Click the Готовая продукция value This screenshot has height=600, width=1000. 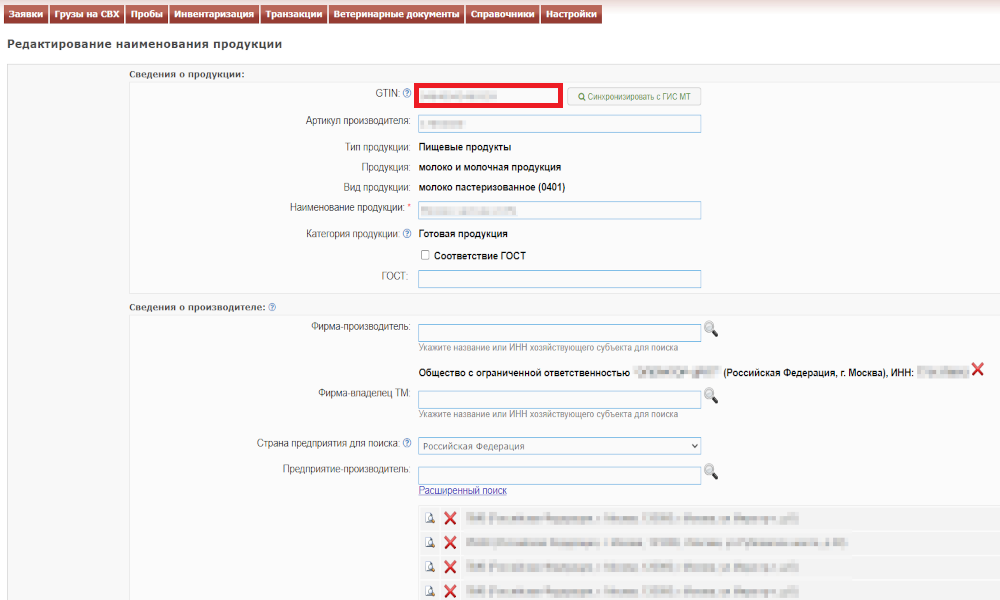[463, 234]
